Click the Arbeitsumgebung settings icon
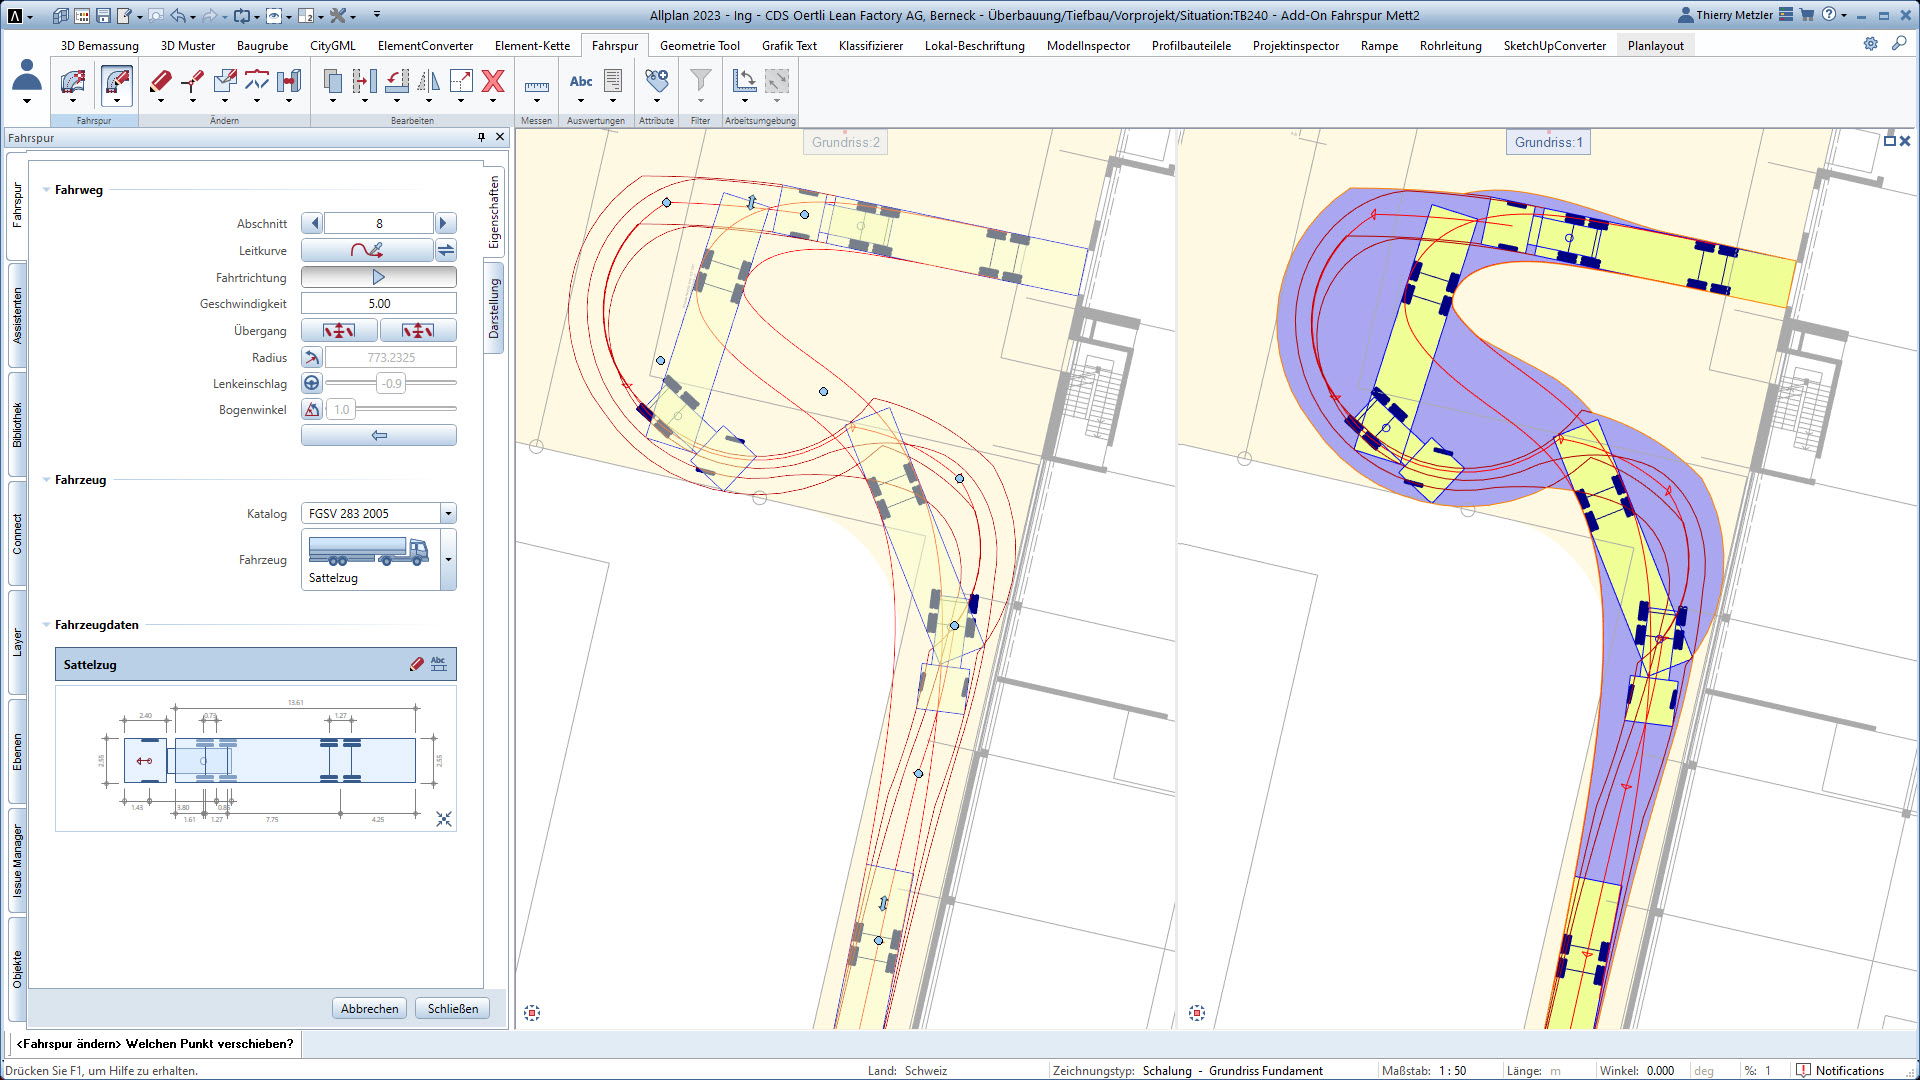This screenshot has height=1080, width=1920. click(1873, 44)
